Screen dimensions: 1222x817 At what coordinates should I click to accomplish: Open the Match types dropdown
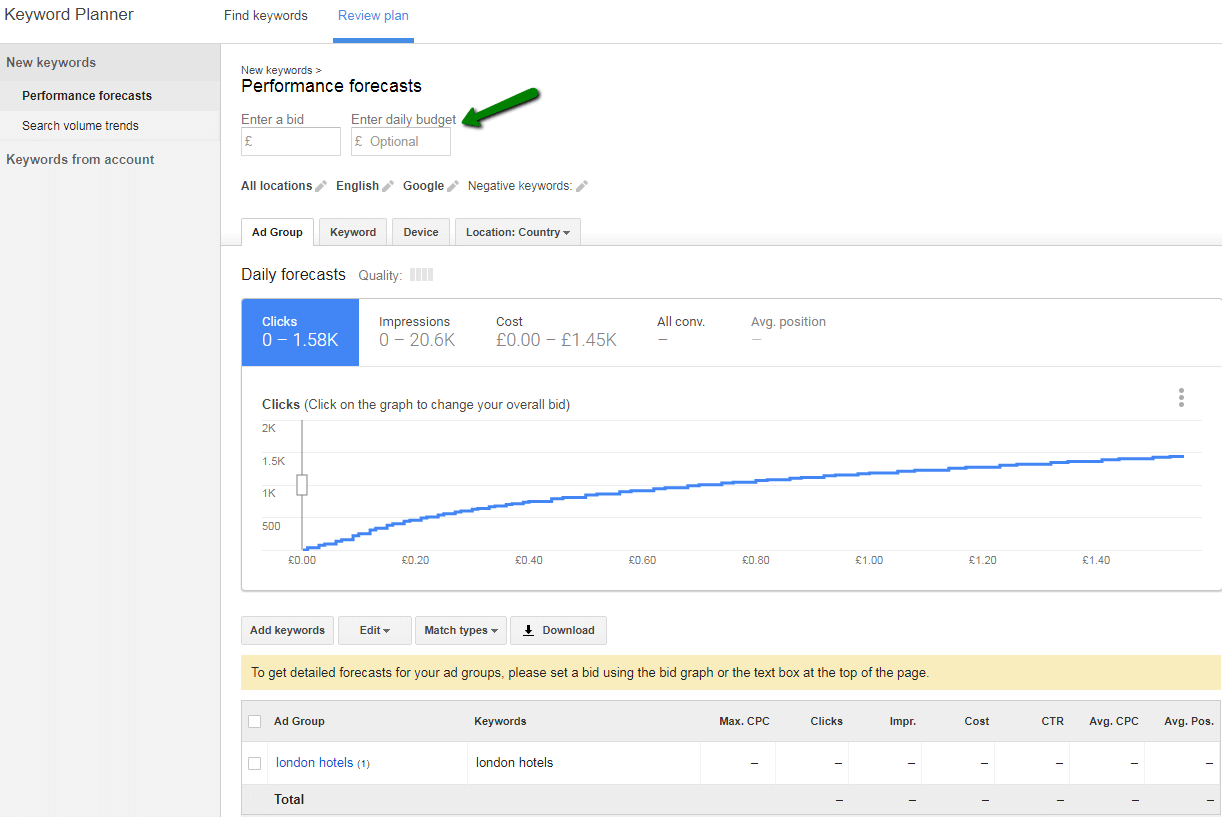click(x=460, y=631)
